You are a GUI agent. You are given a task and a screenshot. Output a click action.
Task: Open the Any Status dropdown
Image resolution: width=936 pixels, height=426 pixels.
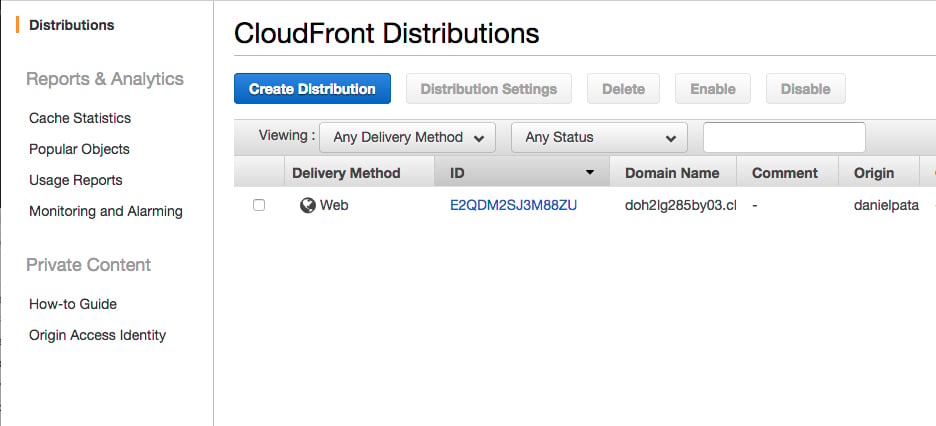599,138
